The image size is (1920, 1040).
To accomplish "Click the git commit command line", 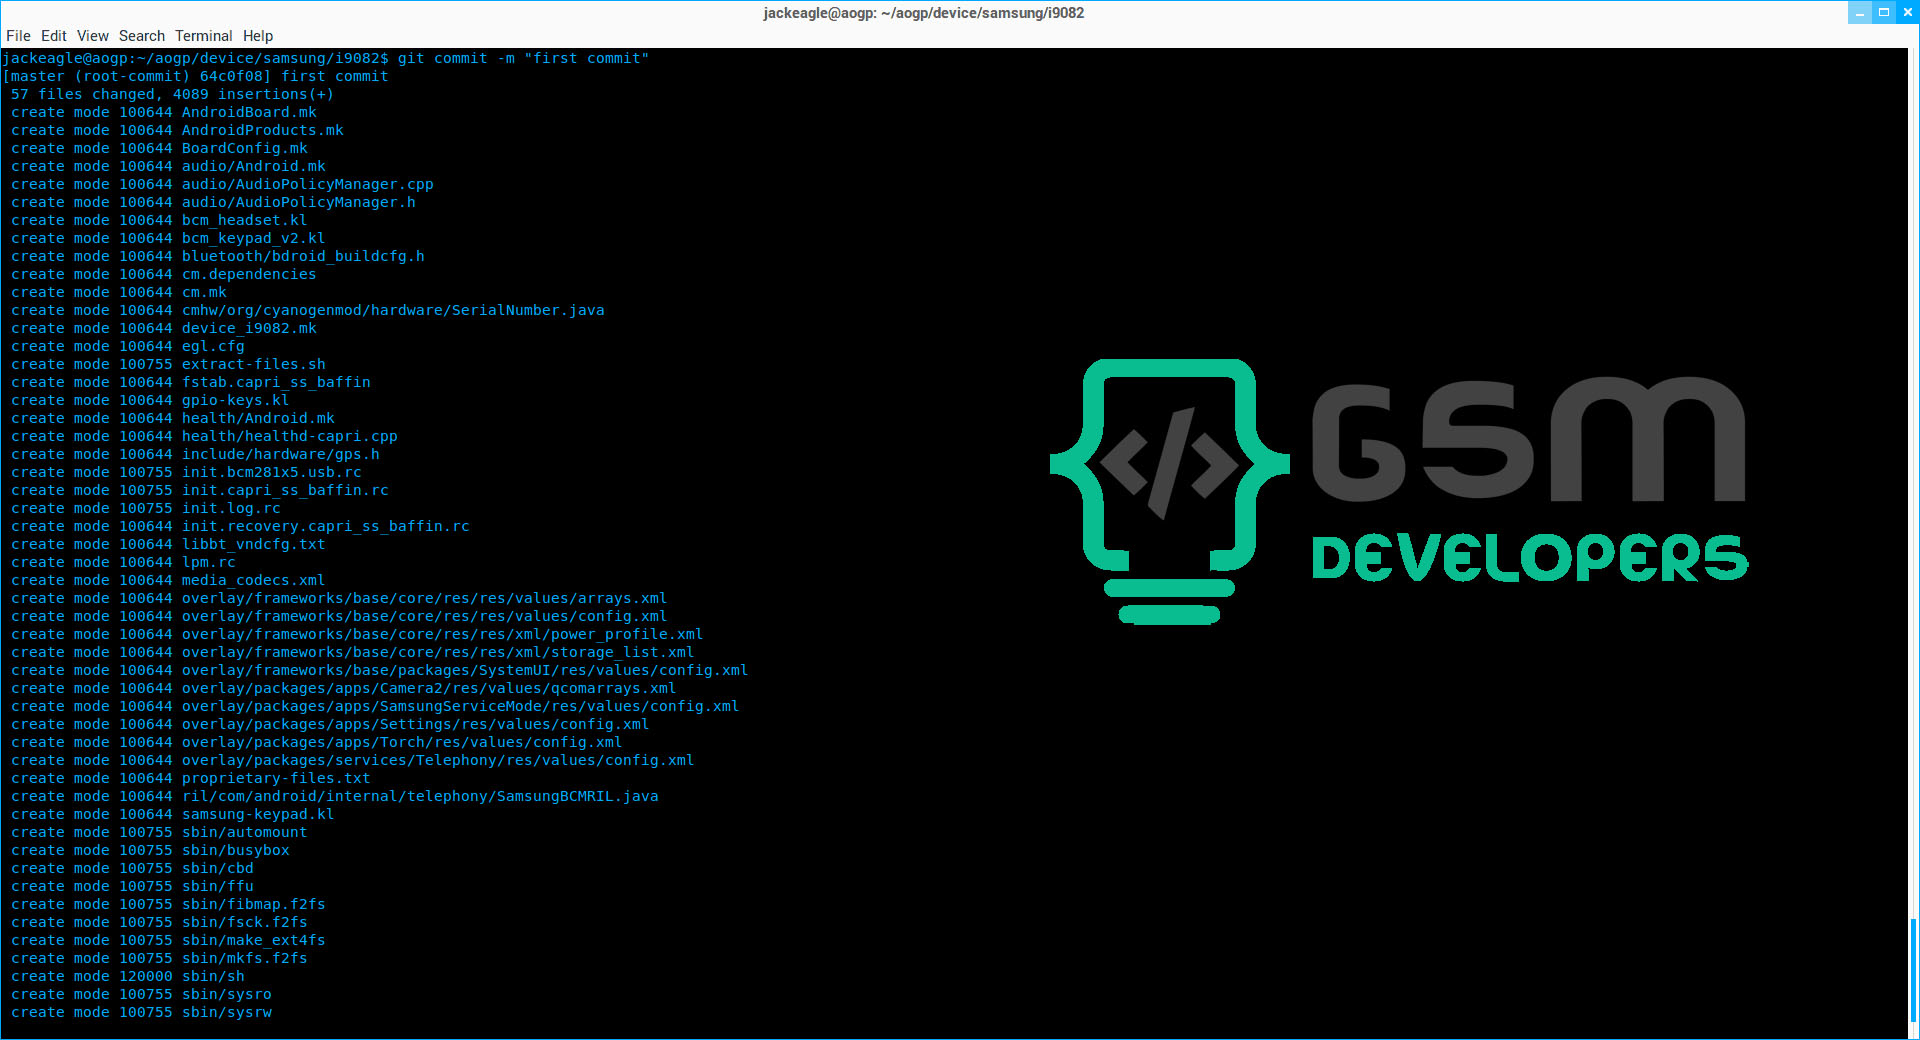I will coord(326,58).
